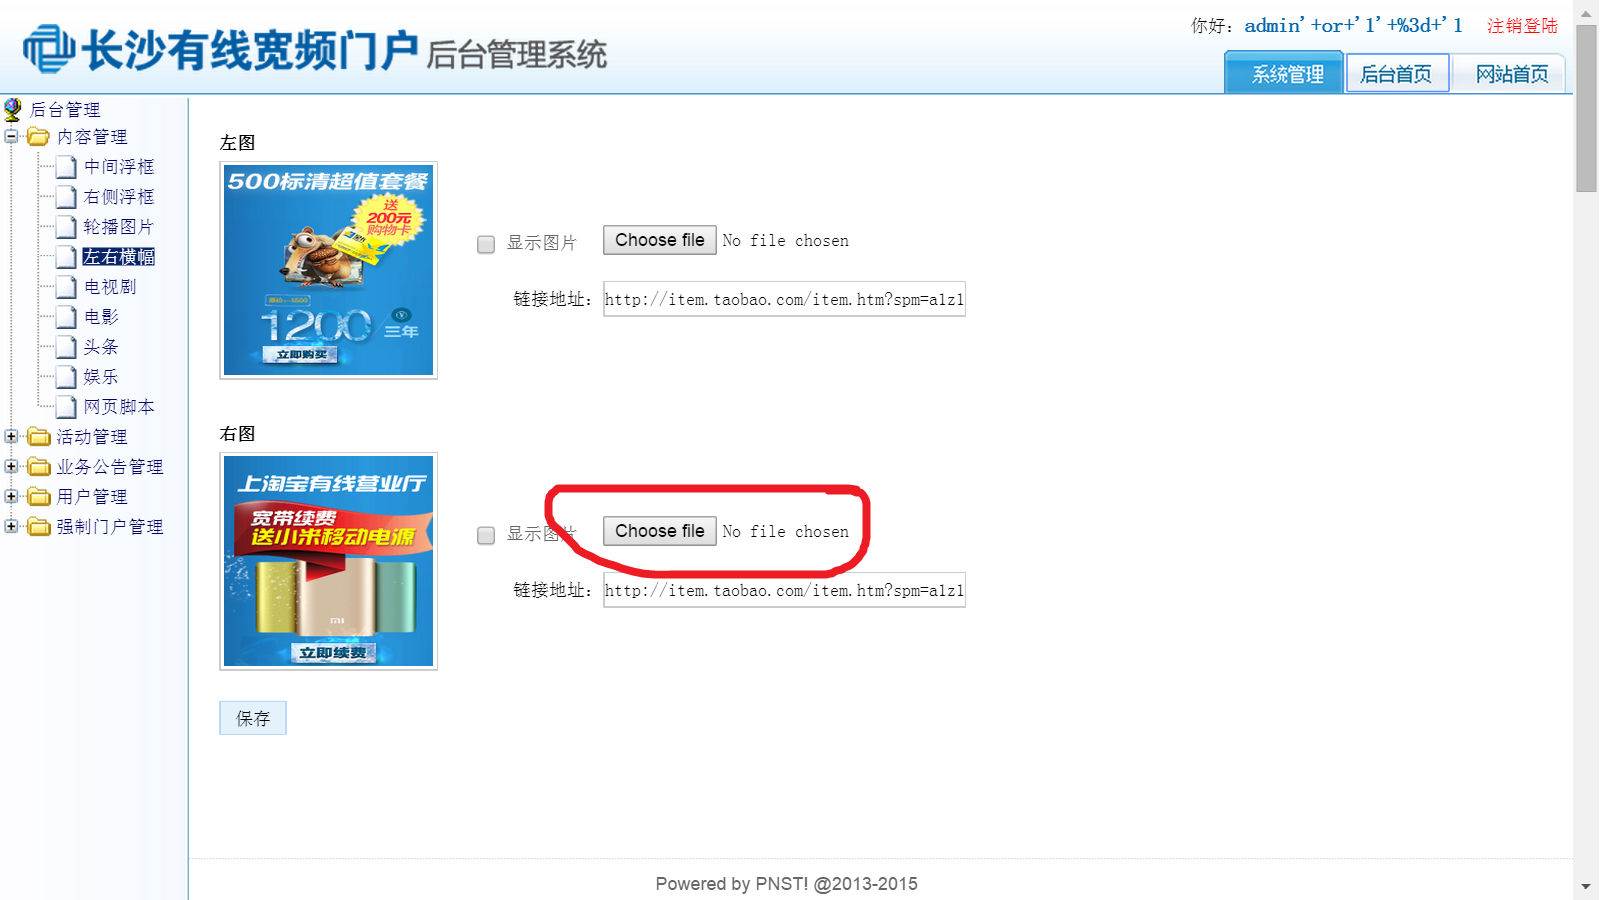Click the admin username link in header
This screenshot has height=900, width=1600.
click(1353, 25)
